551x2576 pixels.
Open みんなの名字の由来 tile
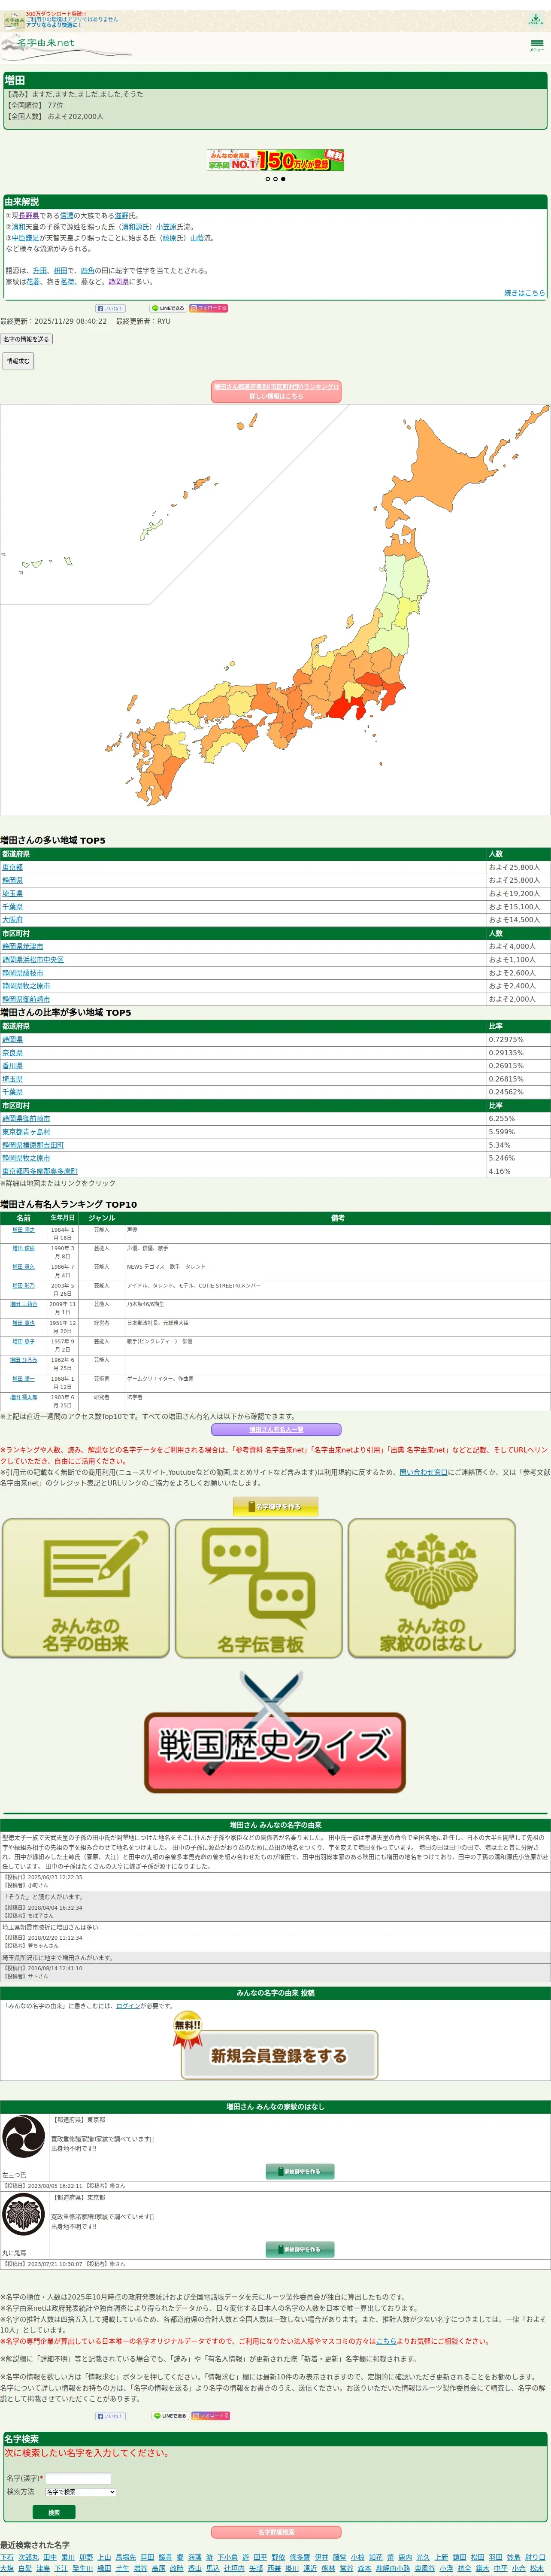tap(86, 1588)
